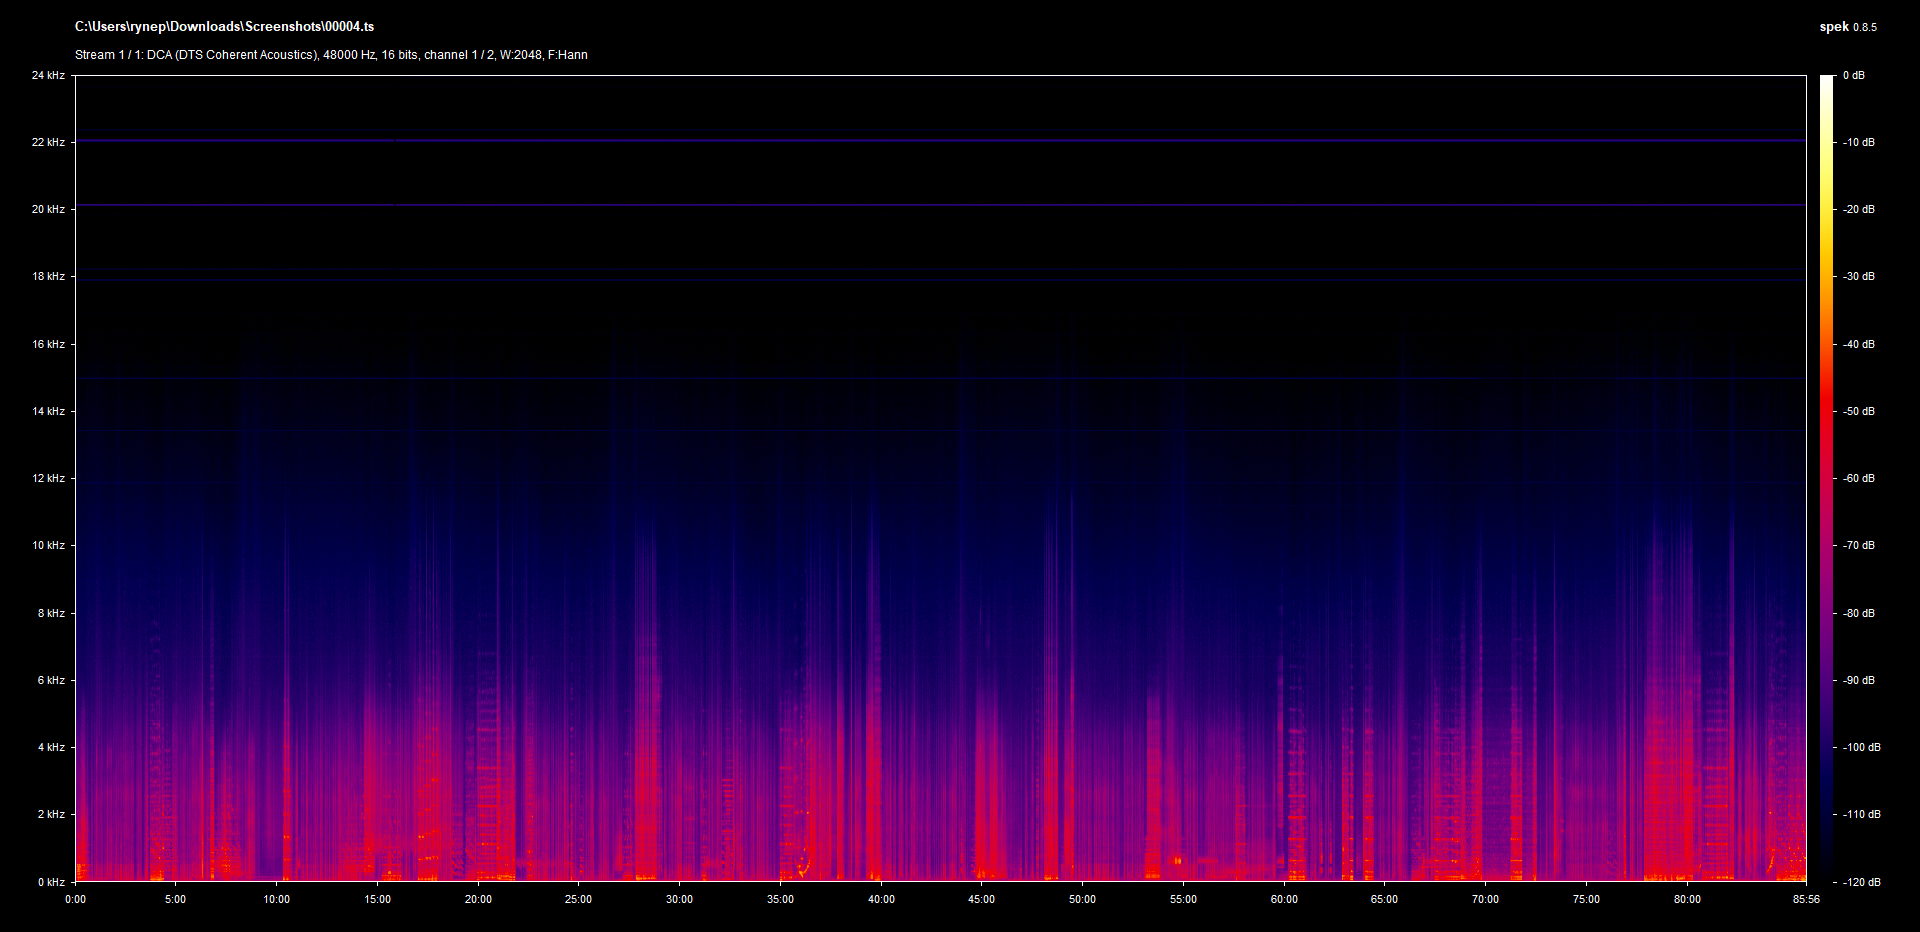Click the 30:00 time axis marker
1920x932 pixels.
pos(679,899)
